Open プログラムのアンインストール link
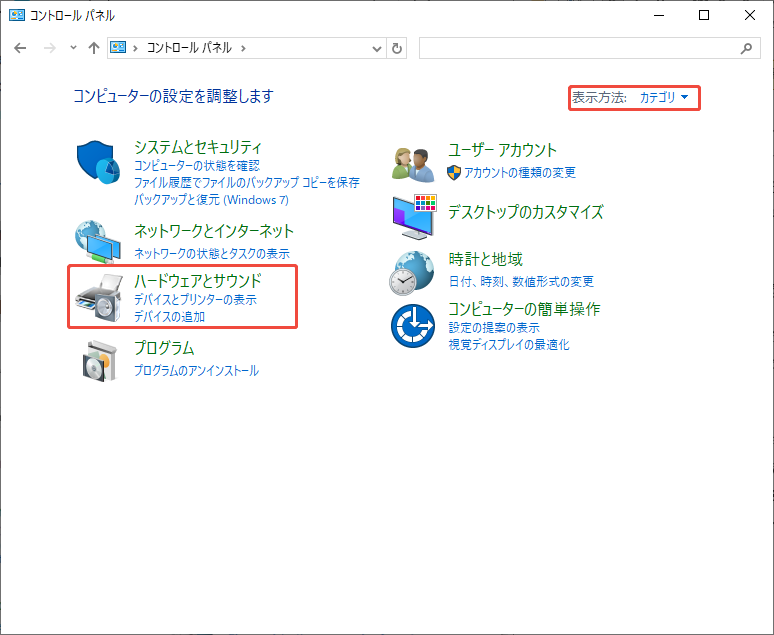The height and width of the screenshot is (635, 774). tap(196, 370)
